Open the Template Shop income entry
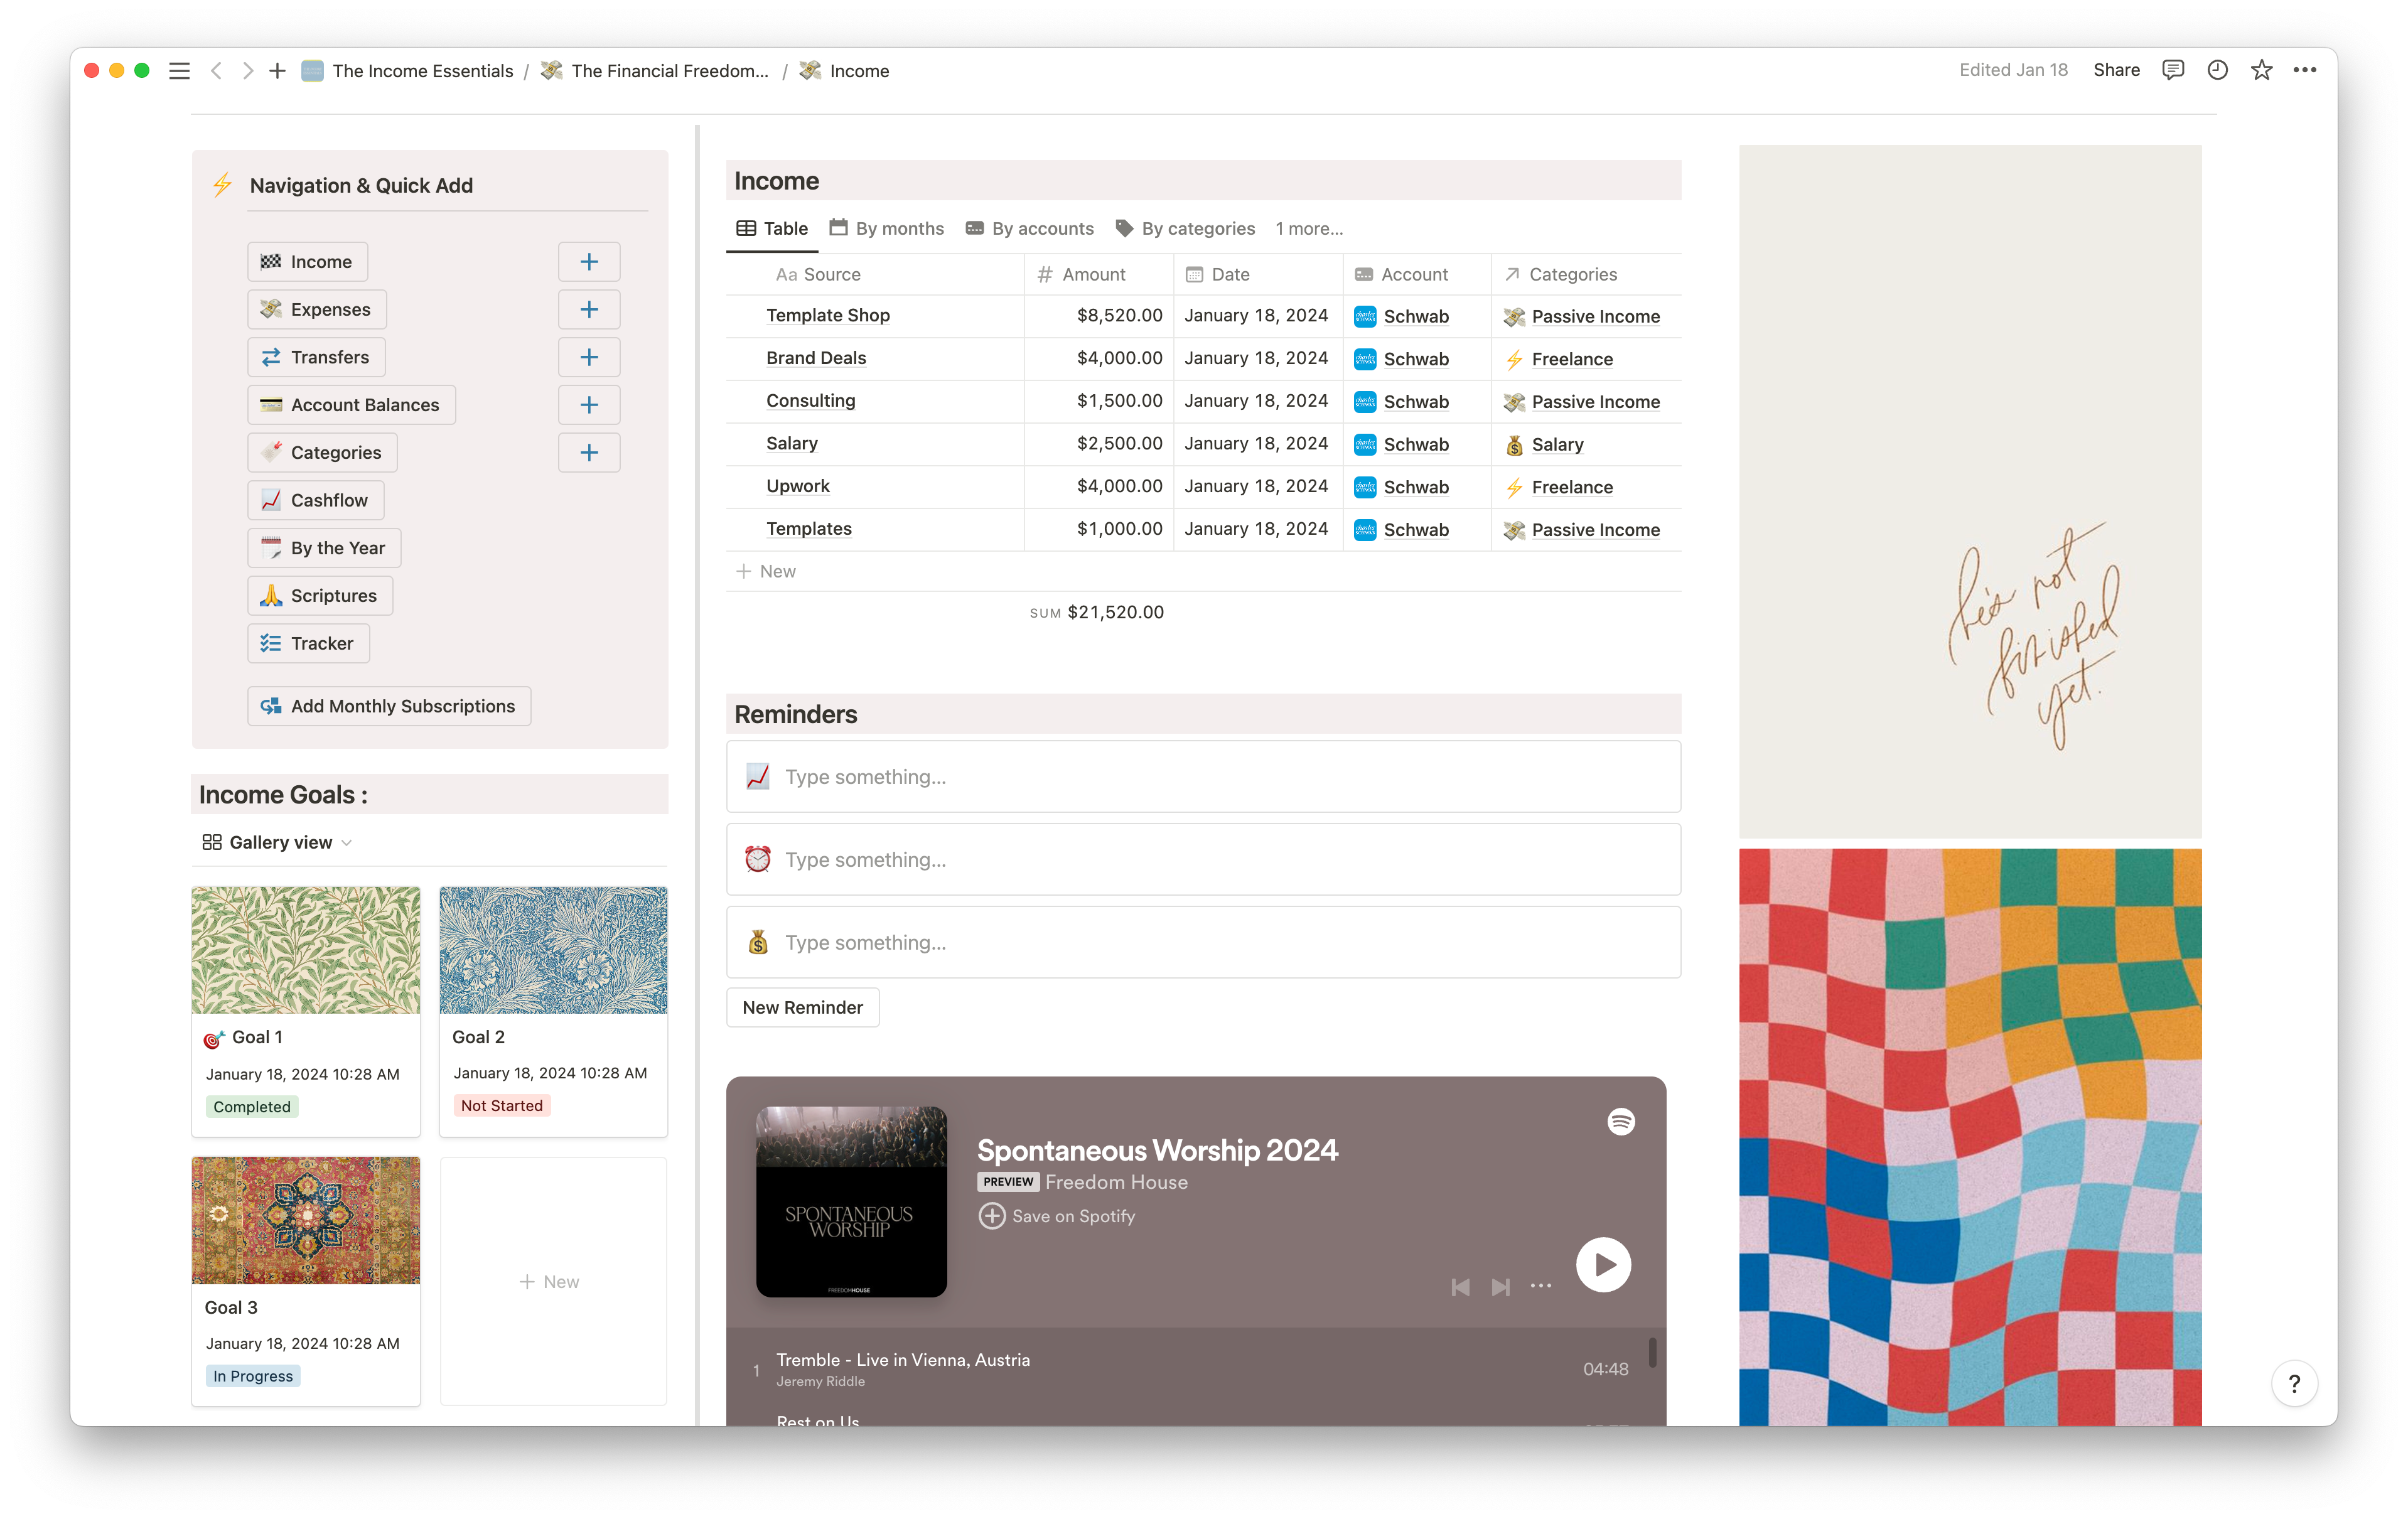The width and height of the screenshot is (2408, 1519). (828, 316)
